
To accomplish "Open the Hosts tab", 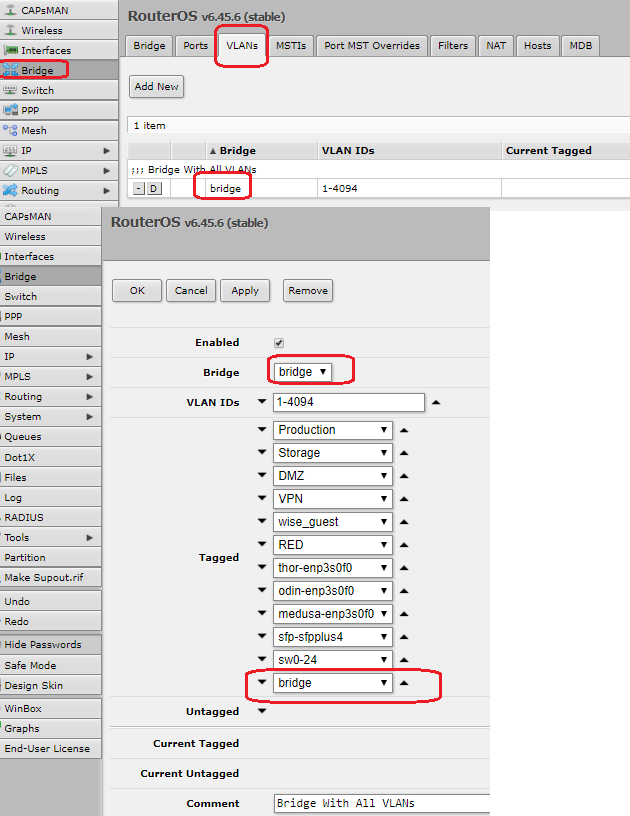I will click(537, 46).
